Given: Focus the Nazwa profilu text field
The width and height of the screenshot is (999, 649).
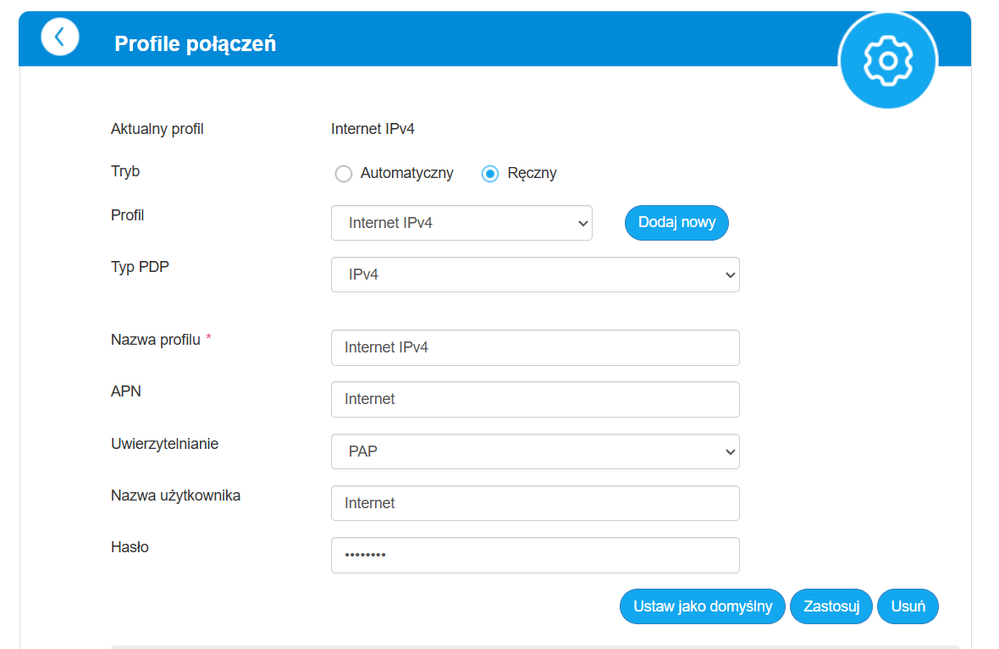Looking at the screenshot, I should [x=535, y=347].
